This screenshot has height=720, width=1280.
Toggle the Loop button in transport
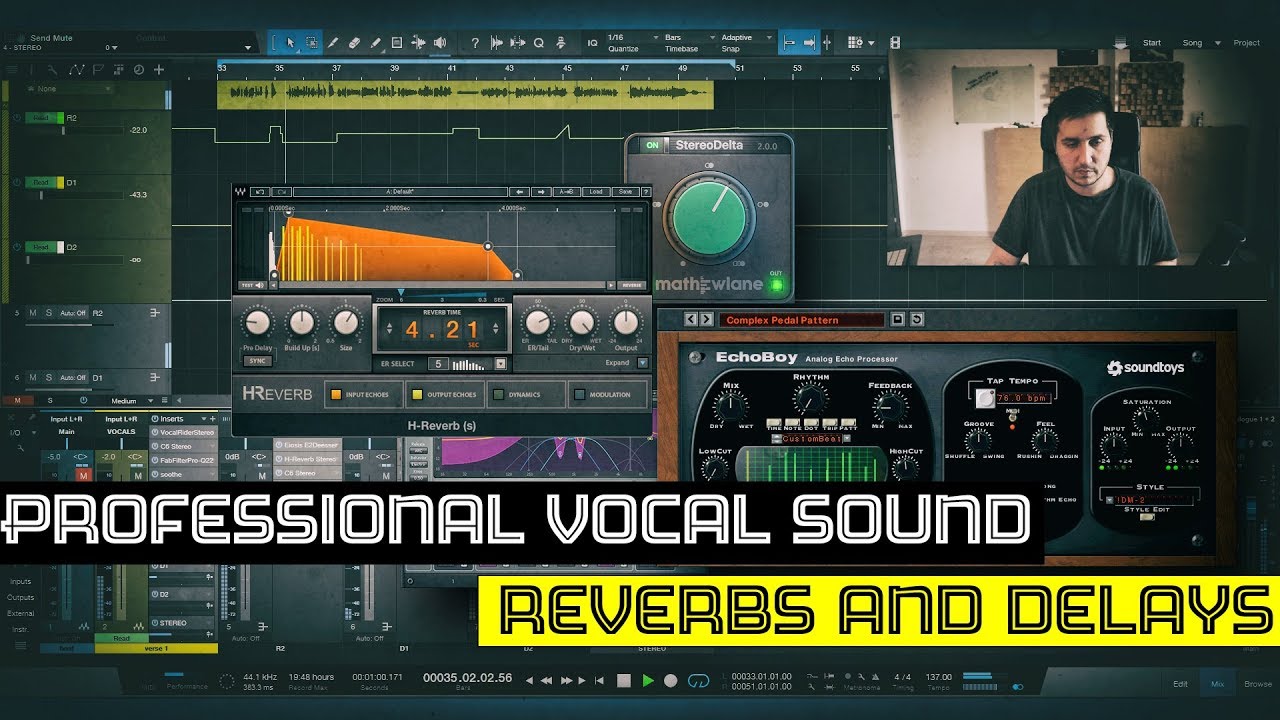[699, 681]
